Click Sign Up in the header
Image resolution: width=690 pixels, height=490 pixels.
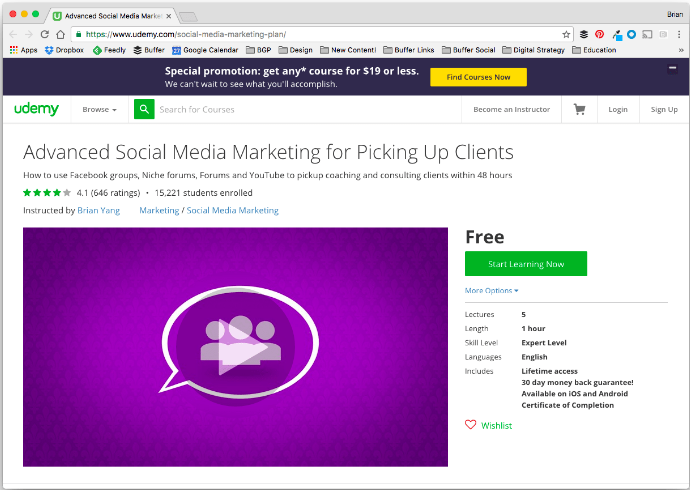point(664,110)
